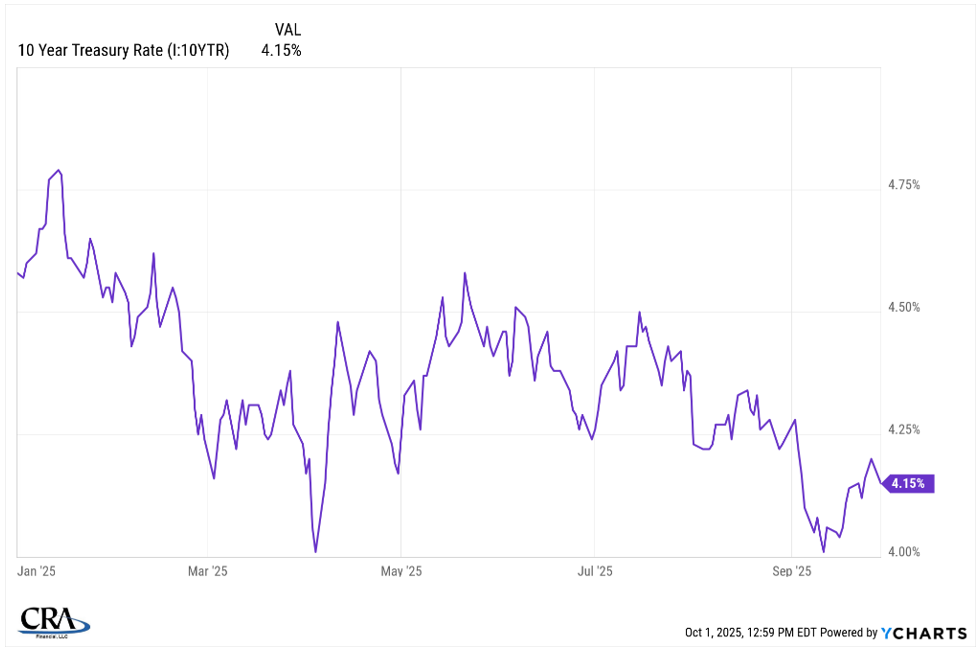The width and height of the screenshot is (976, 649).
Task: Click the September low point of the line
Action: 823,551
